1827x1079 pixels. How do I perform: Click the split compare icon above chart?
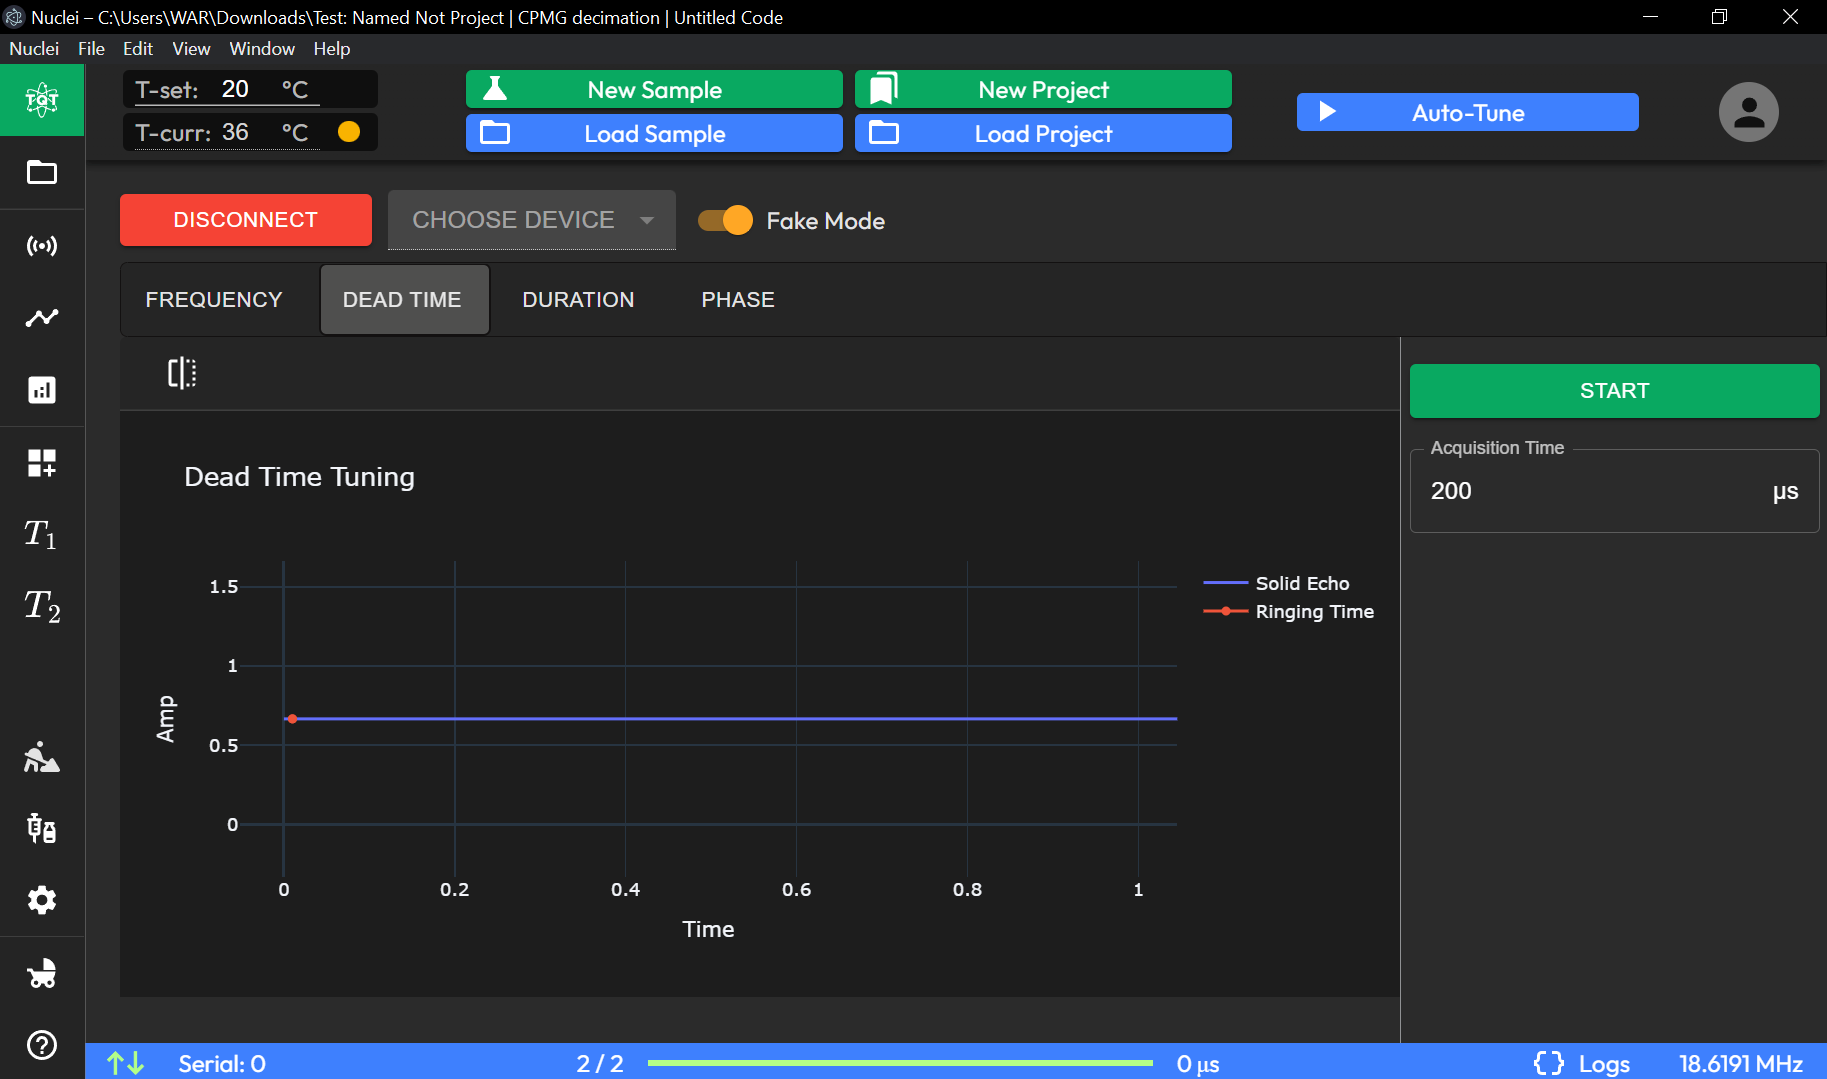coord(182,373)
